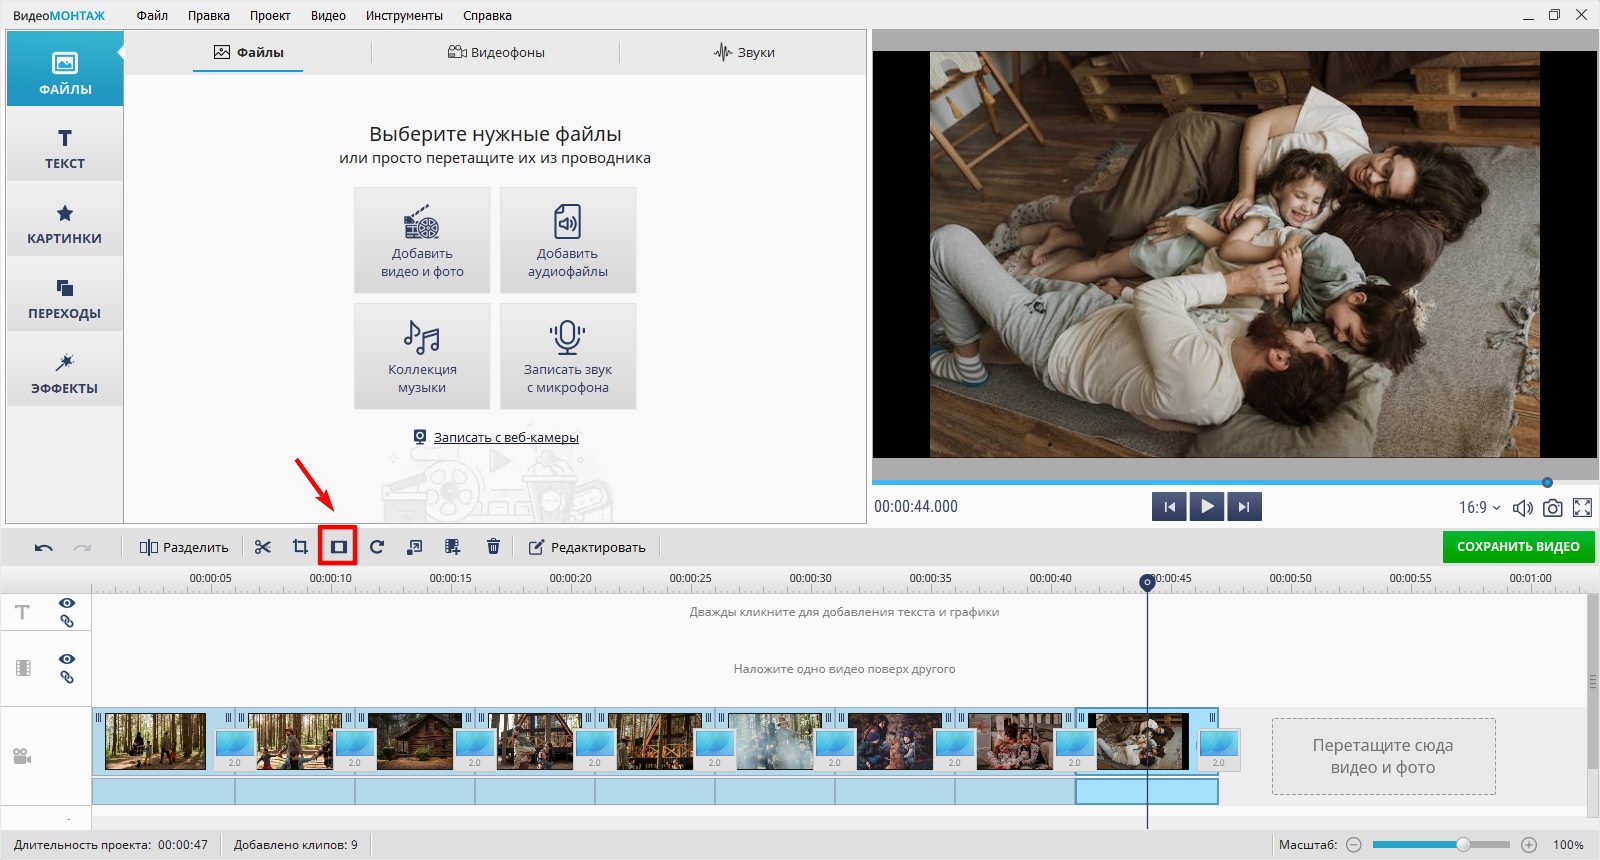Select the crop tool in the toolbar
1600x860 pixels.
click(300, 547)
